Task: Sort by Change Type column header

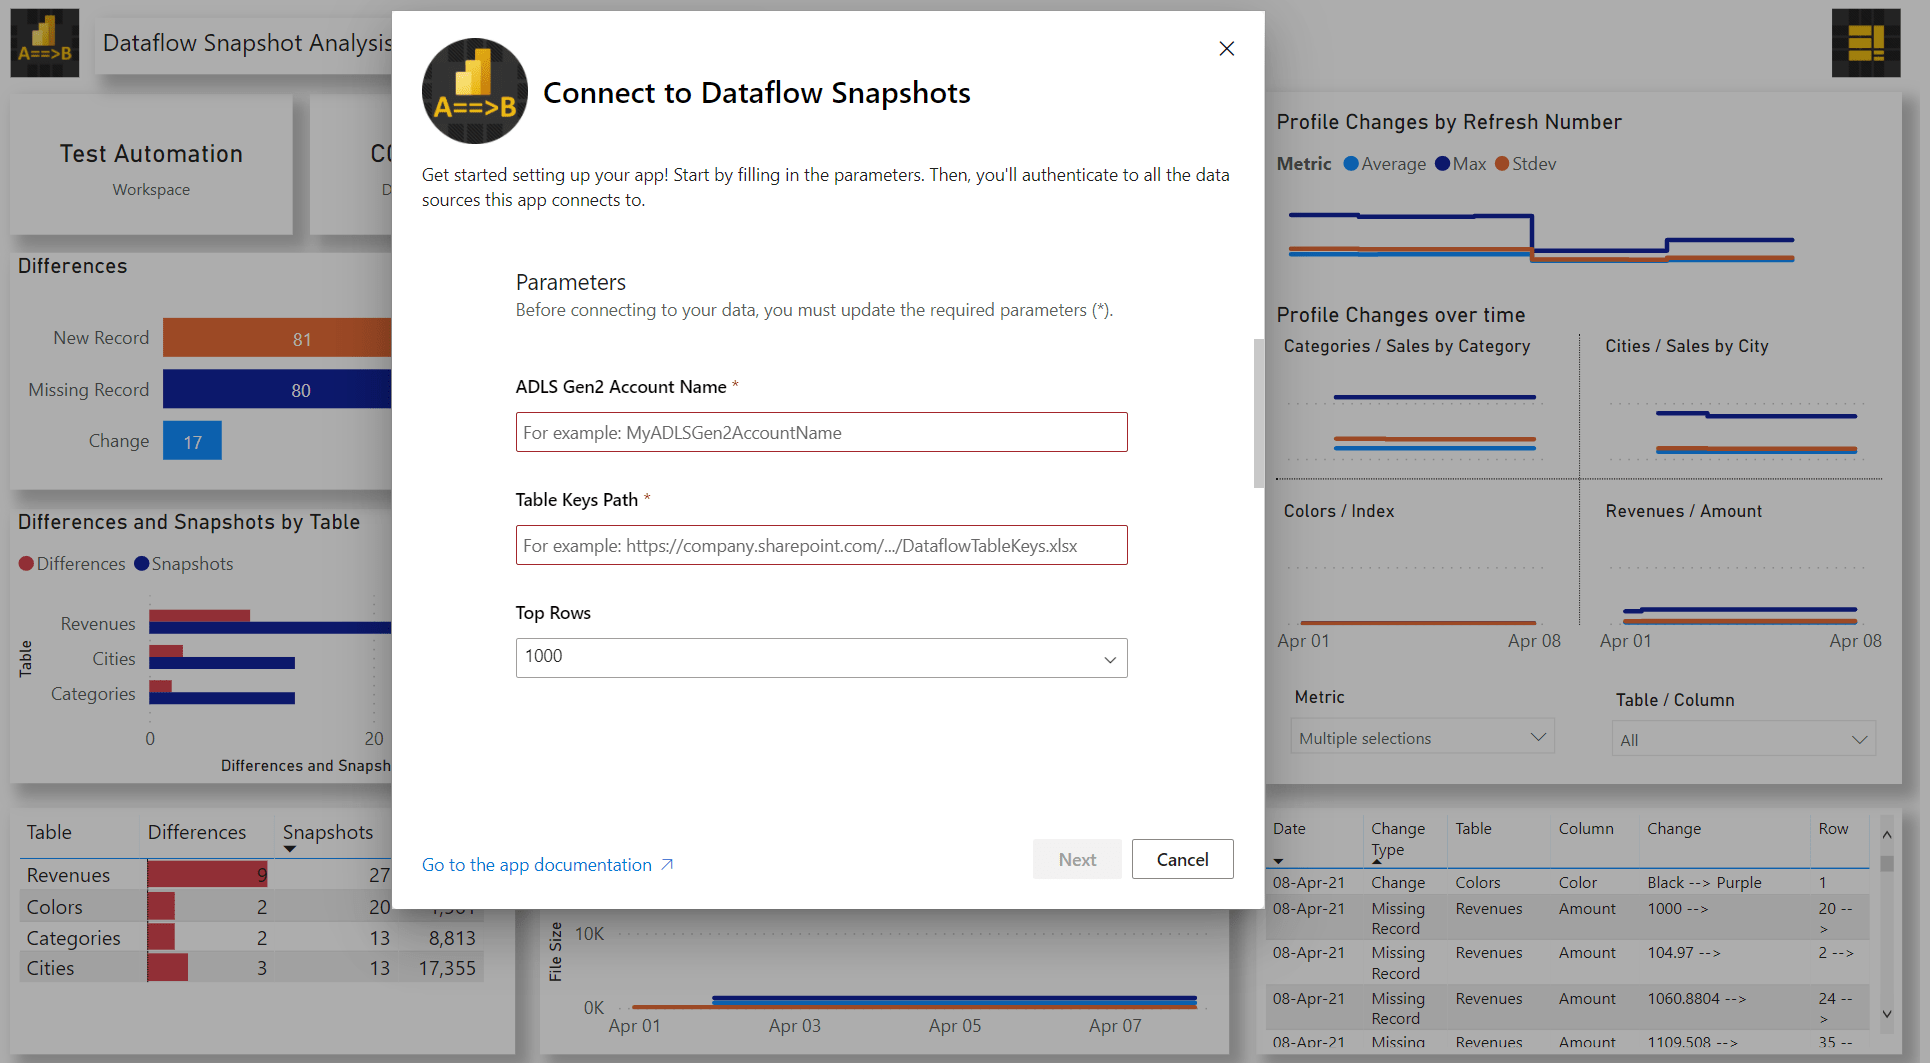Action: tap(1398, 838)
